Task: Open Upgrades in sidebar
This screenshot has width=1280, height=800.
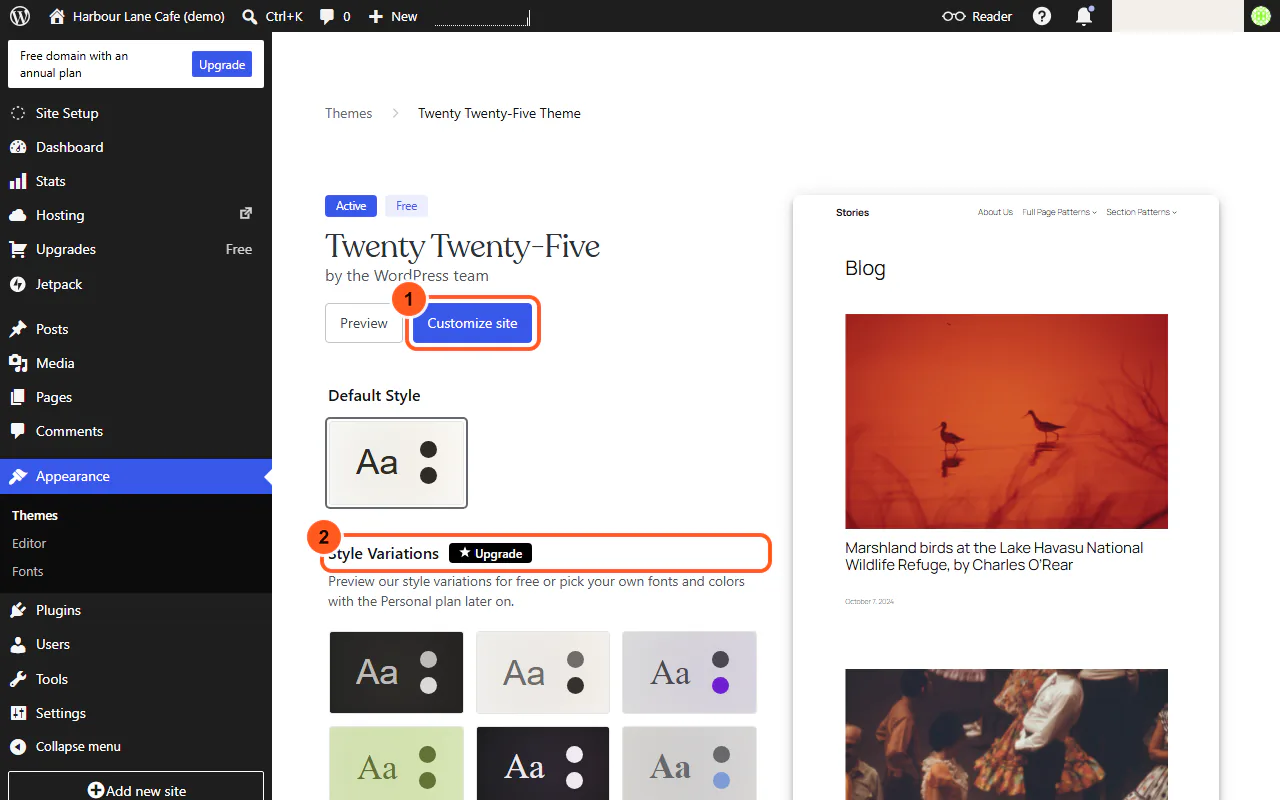Action: (136, 249)
